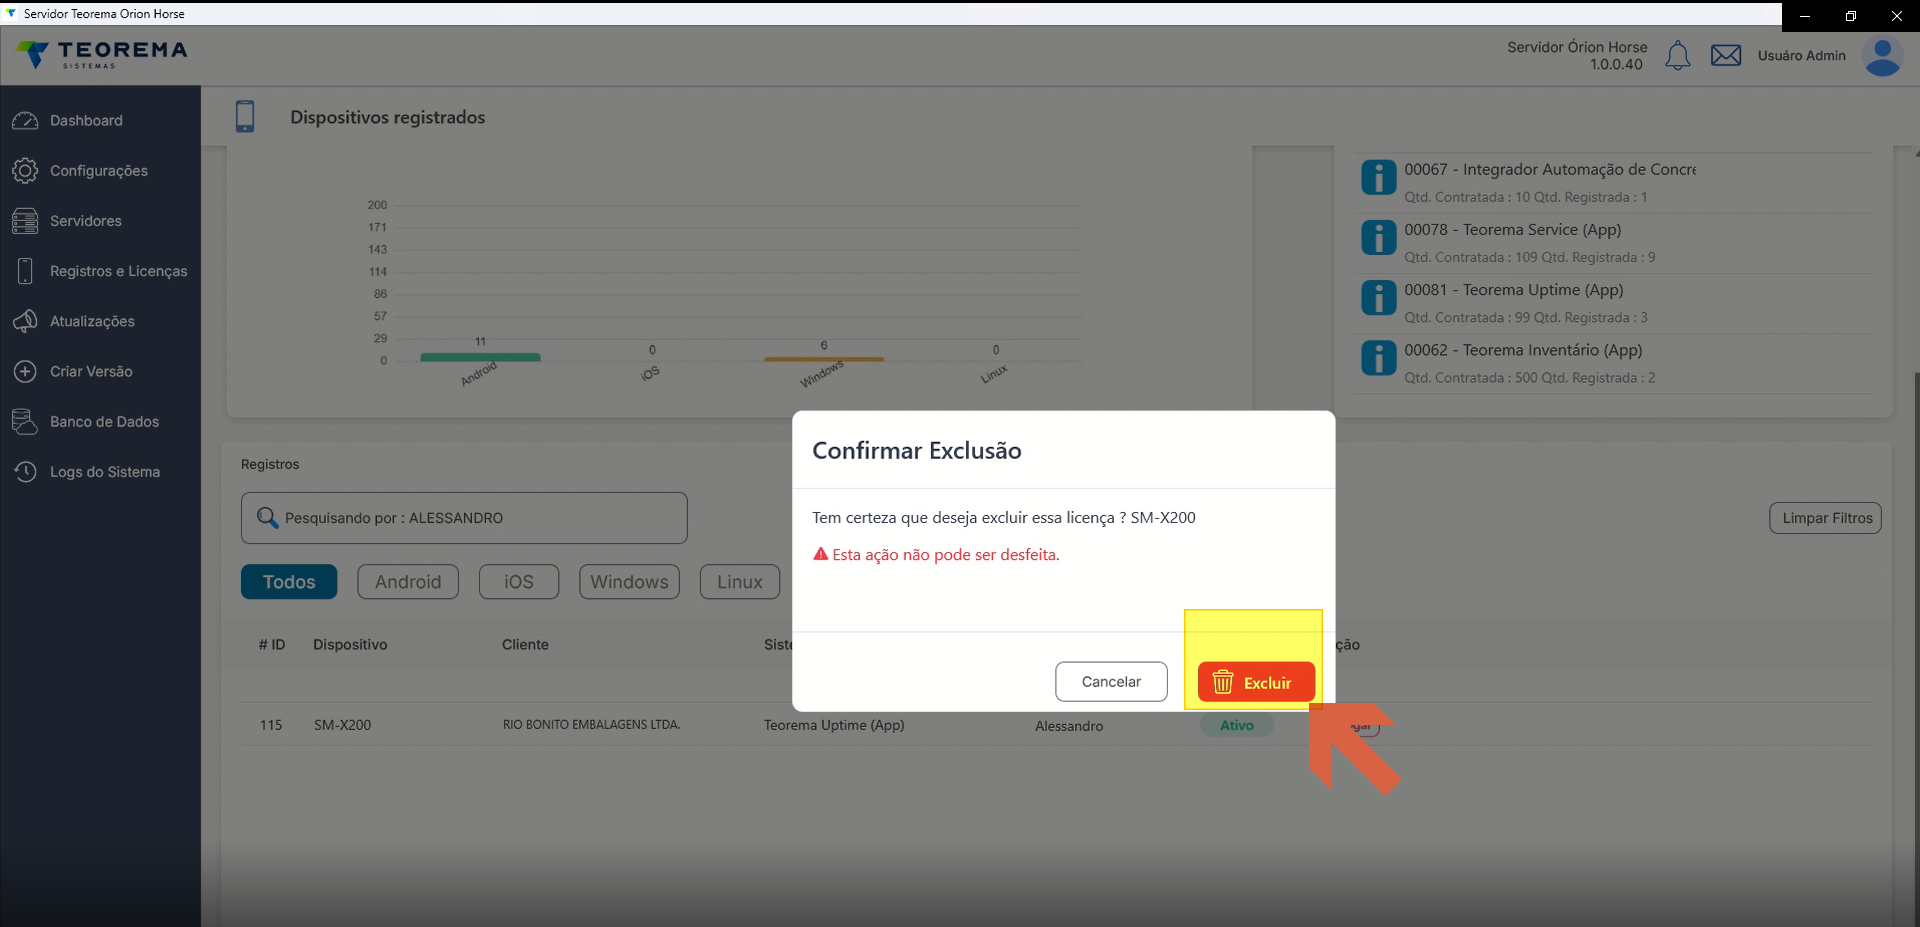The height and width of the screenshot is (927, 1920).
Task: Click Servidor Órion Horse version text
Action: click(x=1577, y=56)
